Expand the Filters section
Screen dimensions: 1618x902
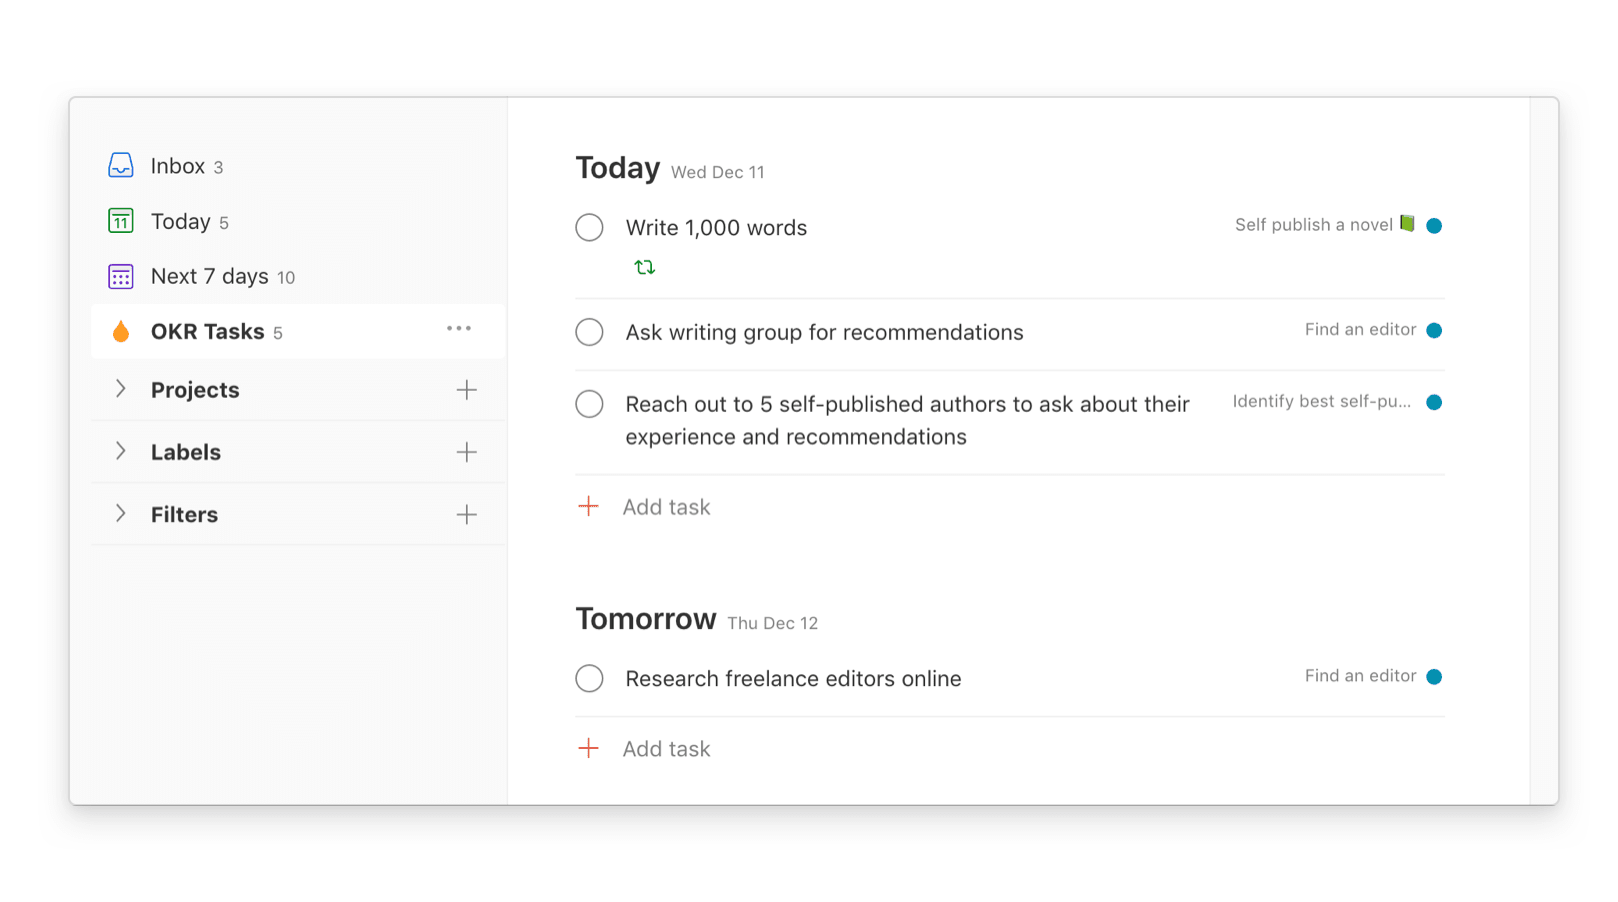[x=121, y=514]
